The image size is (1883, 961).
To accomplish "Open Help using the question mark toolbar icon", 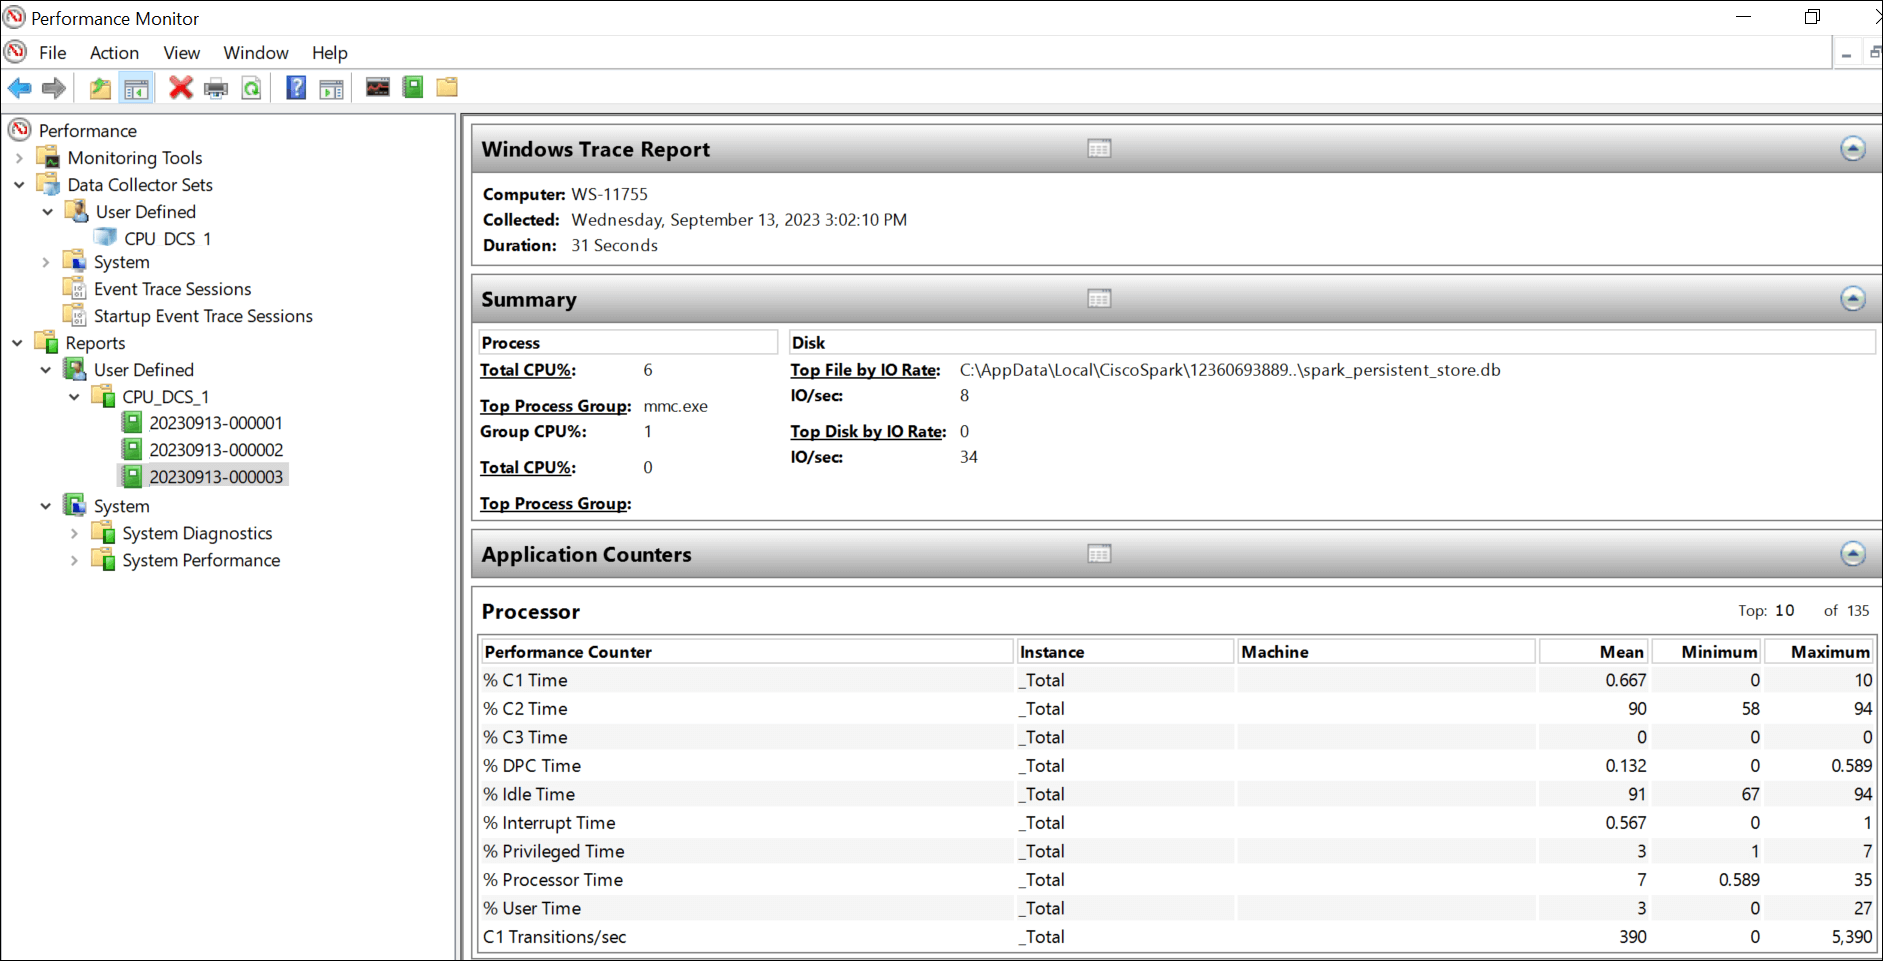I will (x=296, y=88).
